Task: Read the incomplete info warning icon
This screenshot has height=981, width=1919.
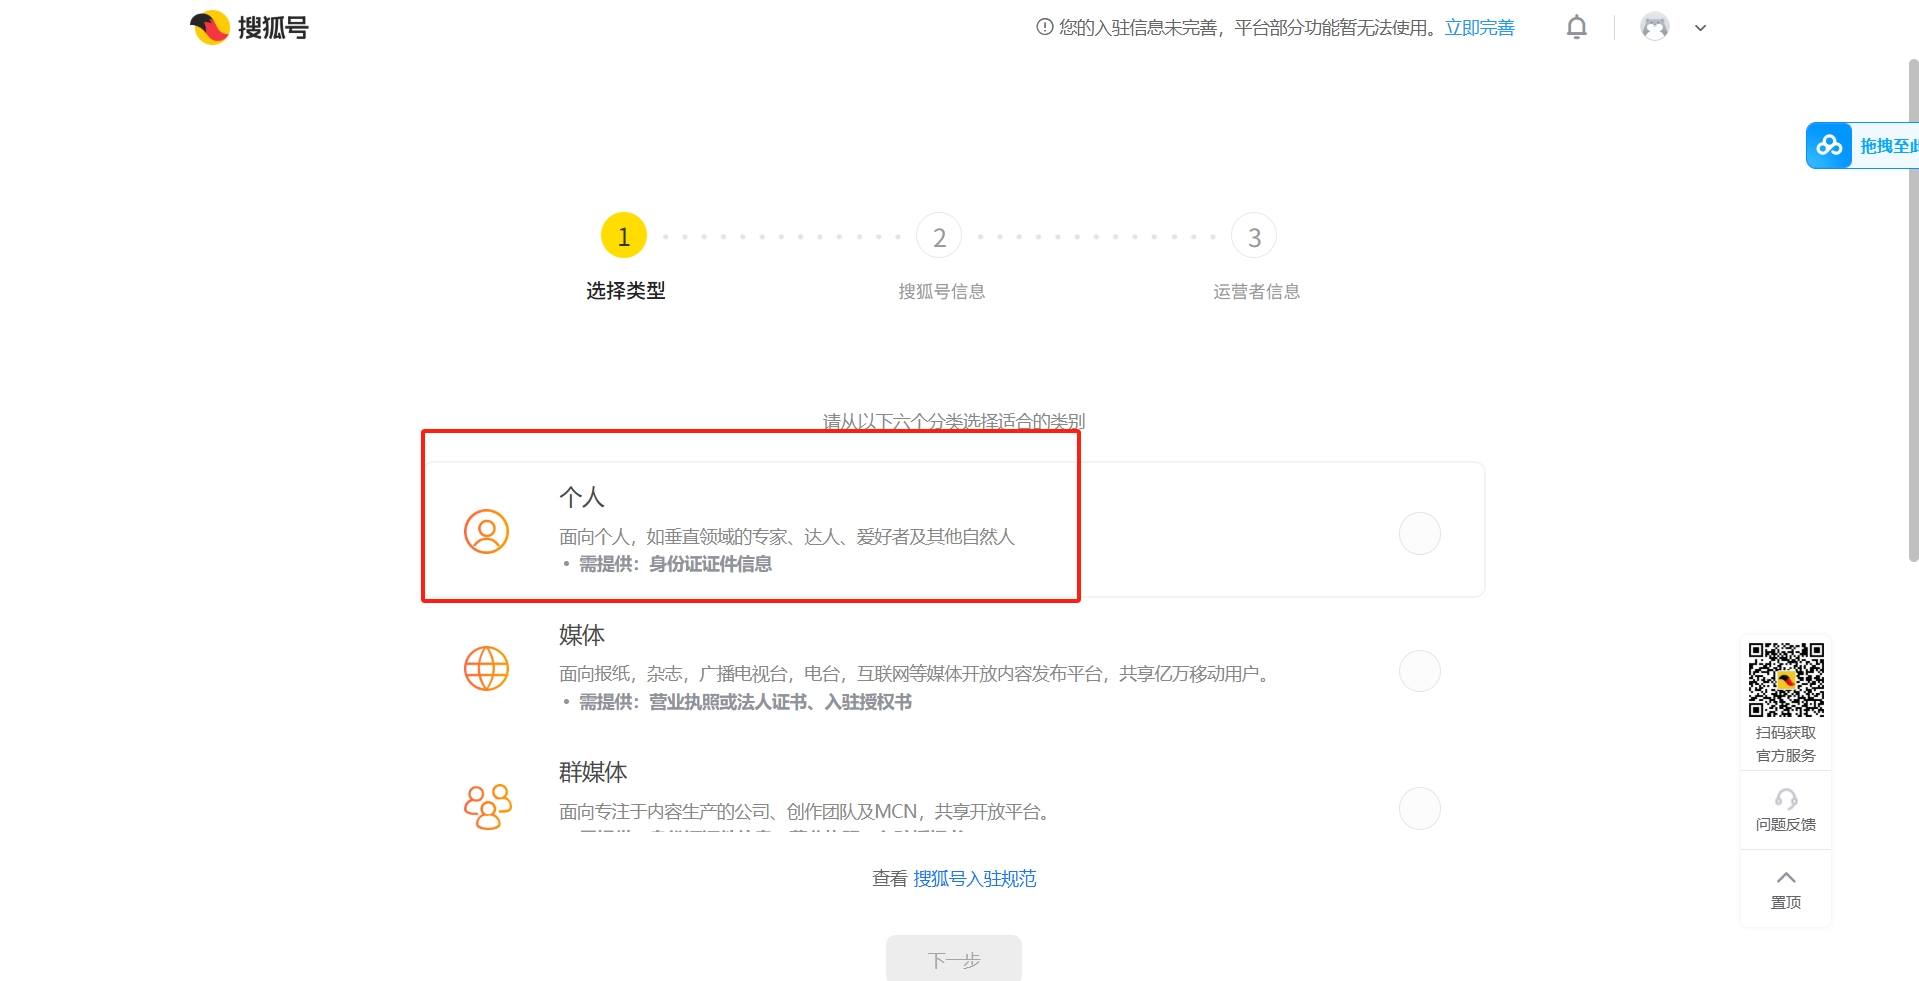Action: coord(1045,27)
